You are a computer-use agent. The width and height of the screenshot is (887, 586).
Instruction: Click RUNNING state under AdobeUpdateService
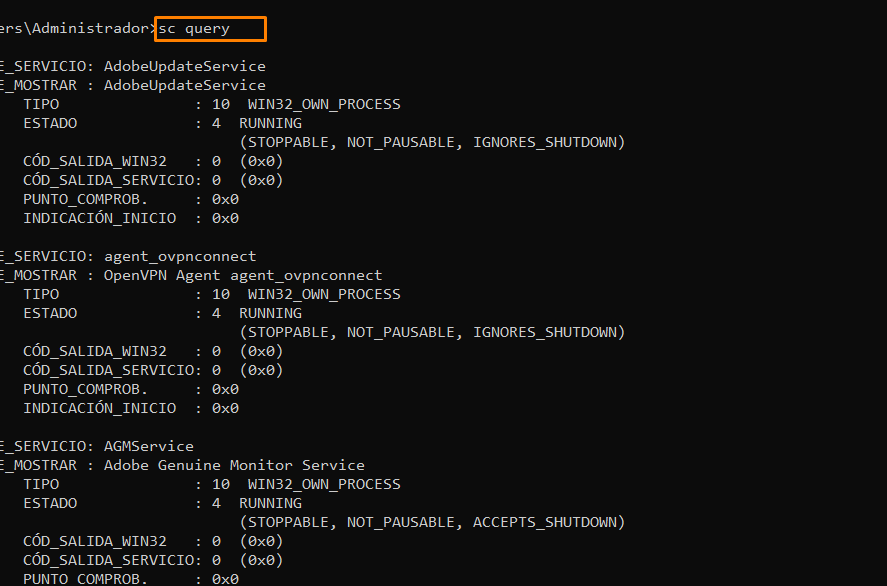click(x=270, y=123)
